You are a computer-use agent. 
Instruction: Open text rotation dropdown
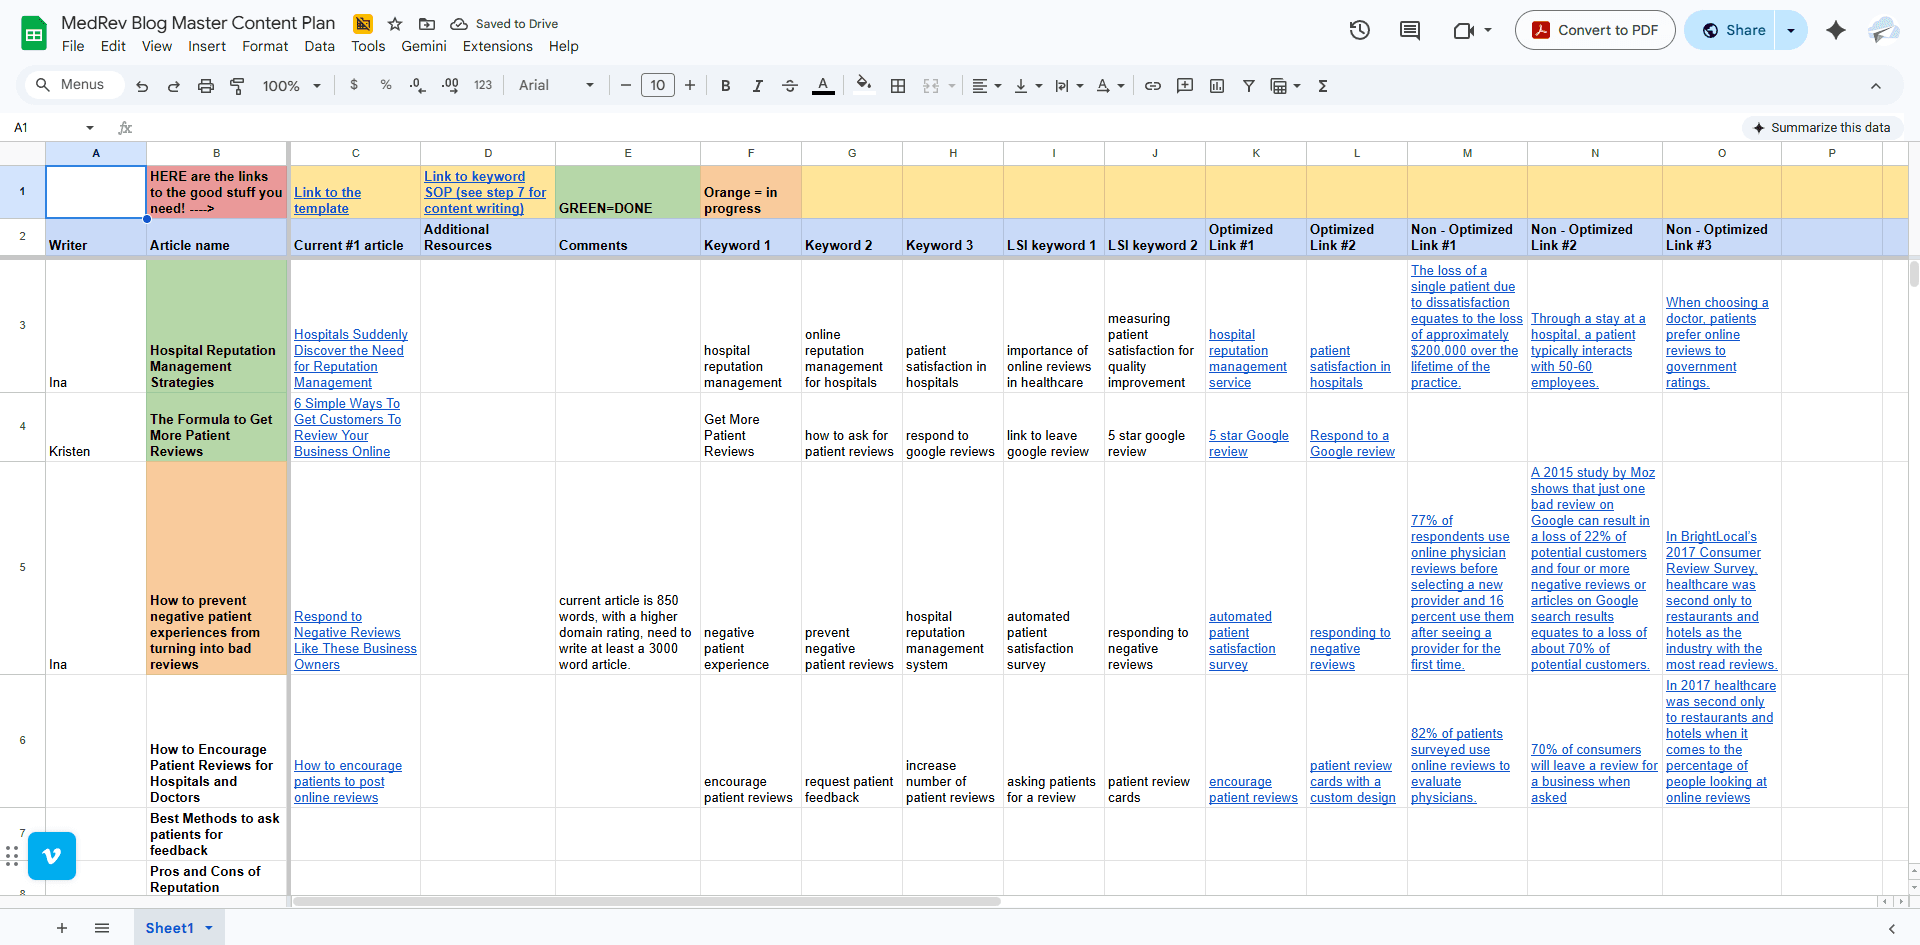(x=1110, y=86)
